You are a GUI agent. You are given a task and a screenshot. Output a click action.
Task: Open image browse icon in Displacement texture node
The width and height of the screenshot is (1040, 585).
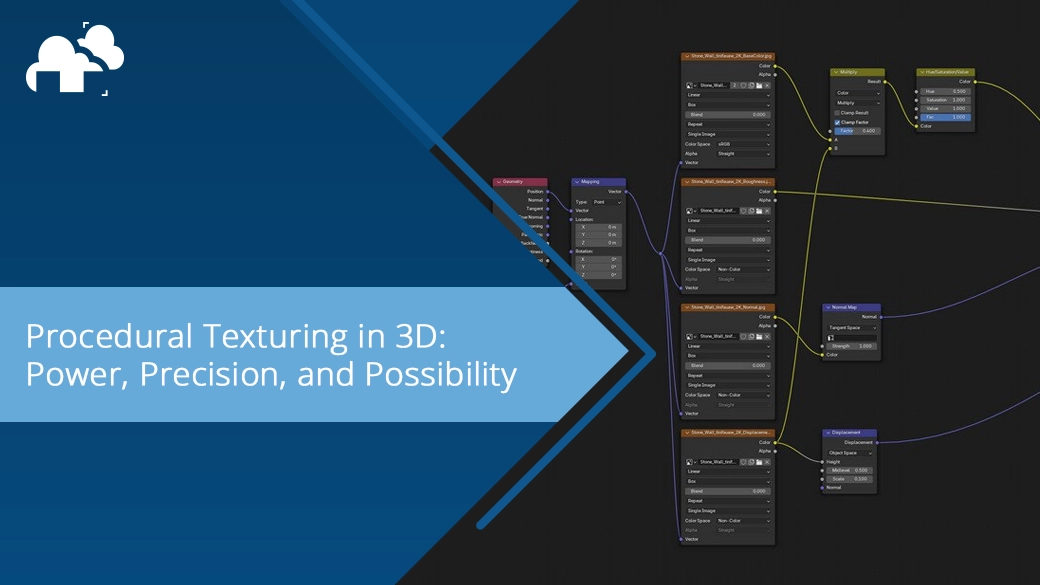point(690,462)
